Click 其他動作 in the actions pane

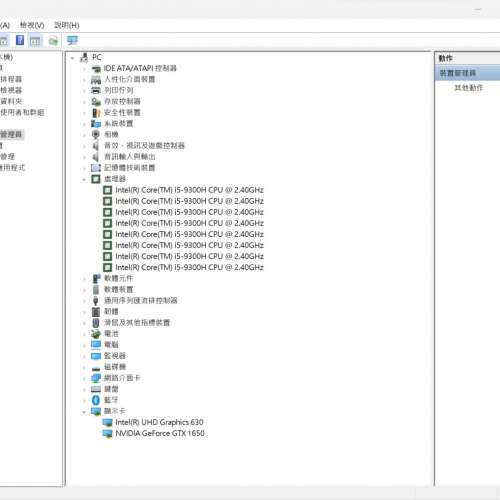point(469,88)
